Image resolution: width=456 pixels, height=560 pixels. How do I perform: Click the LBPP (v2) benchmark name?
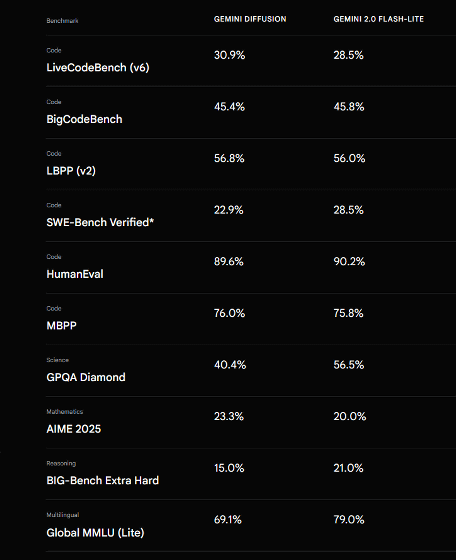71,171
